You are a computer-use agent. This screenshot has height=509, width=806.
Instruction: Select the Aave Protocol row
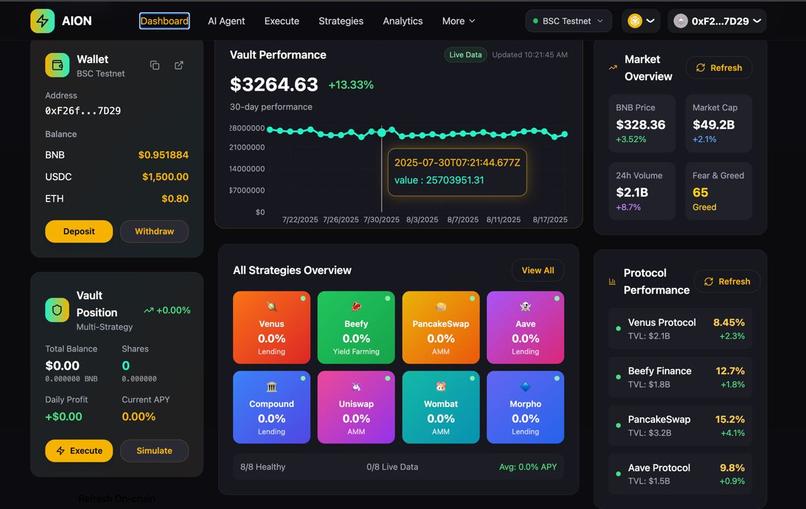[680, 474]
